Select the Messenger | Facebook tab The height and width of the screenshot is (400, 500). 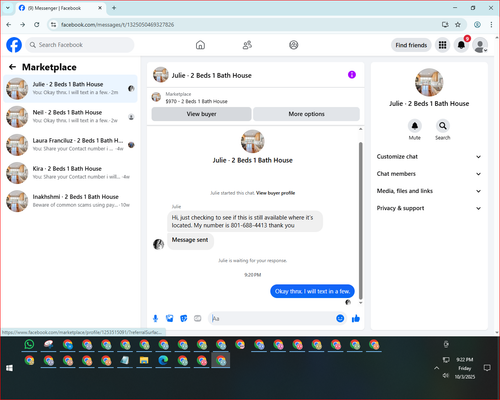pyautogui.click(x=60, y=8)
